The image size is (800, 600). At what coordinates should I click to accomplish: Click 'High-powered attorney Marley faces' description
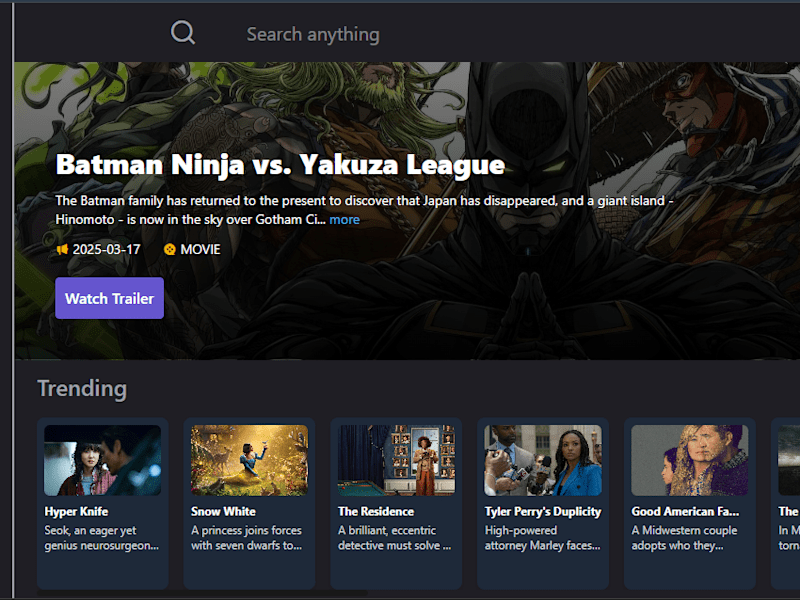(x=542, y=538)
